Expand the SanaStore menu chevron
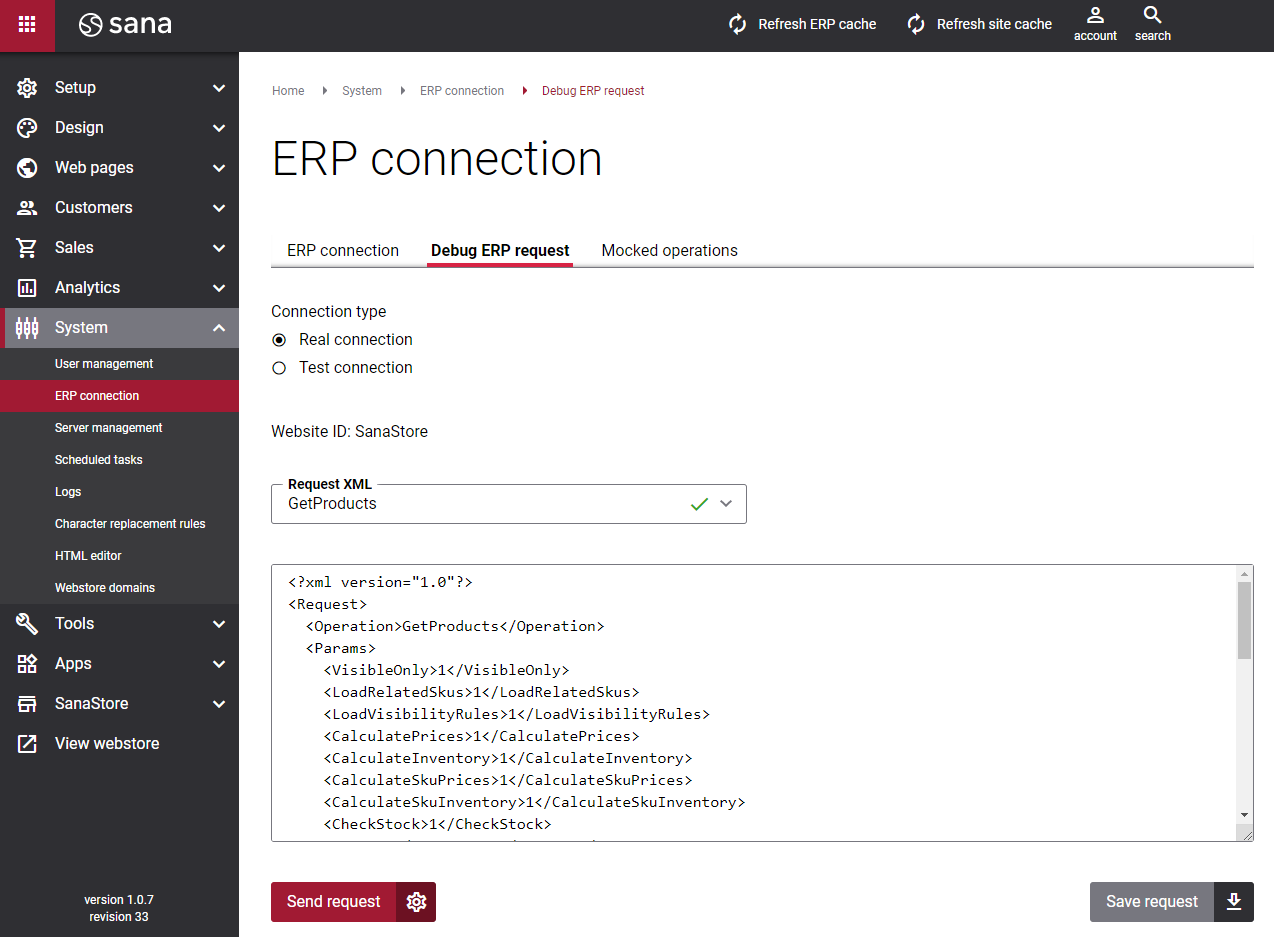Image resolution: width=1274 pixels, height=937 pixels. [x=219, y=704]
